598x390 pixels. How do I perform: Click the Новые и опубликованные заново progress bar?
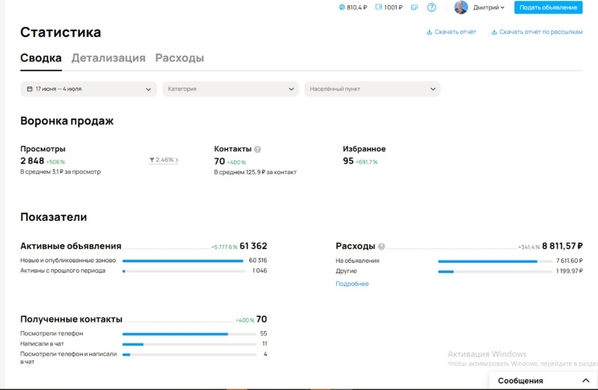183,261
